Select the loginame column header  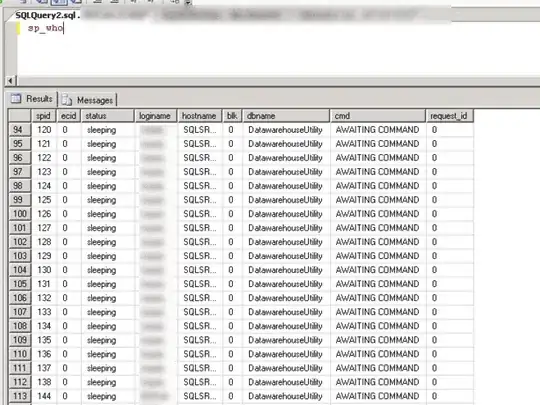pyautogui.click(x=156, y=116)
